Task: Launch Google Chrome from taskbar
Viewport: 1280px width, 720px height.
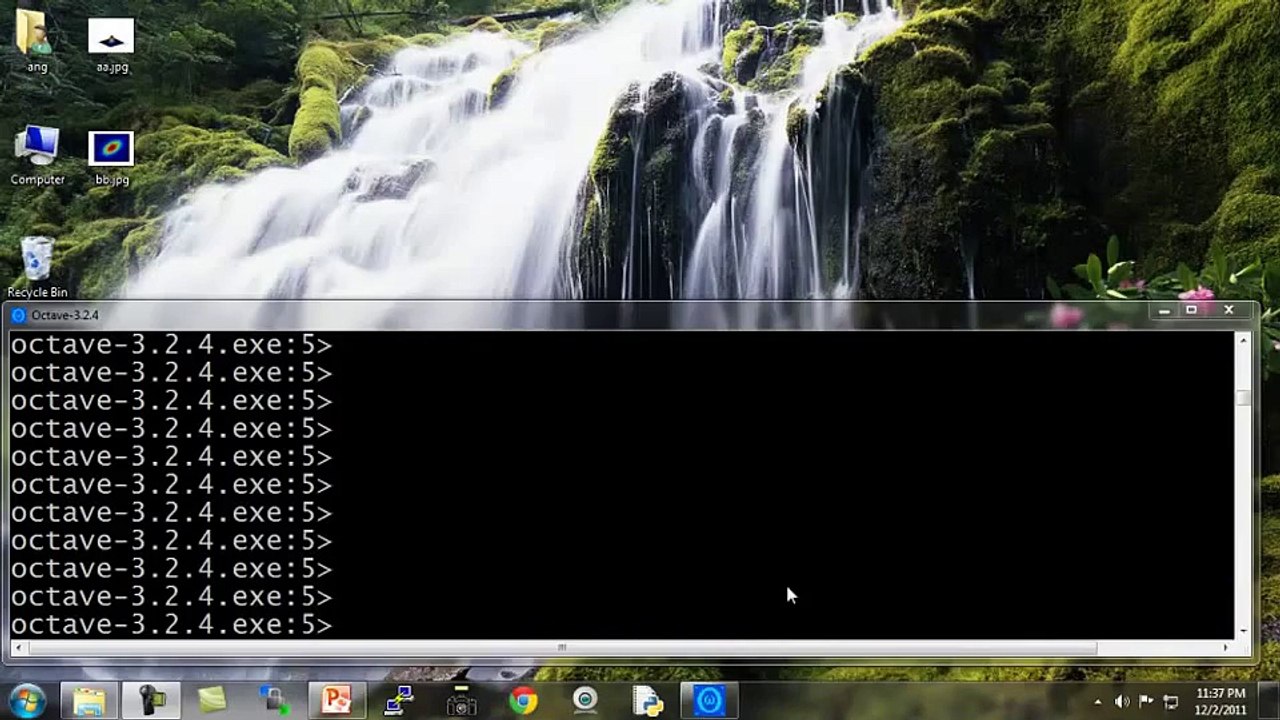Action: 523,700
